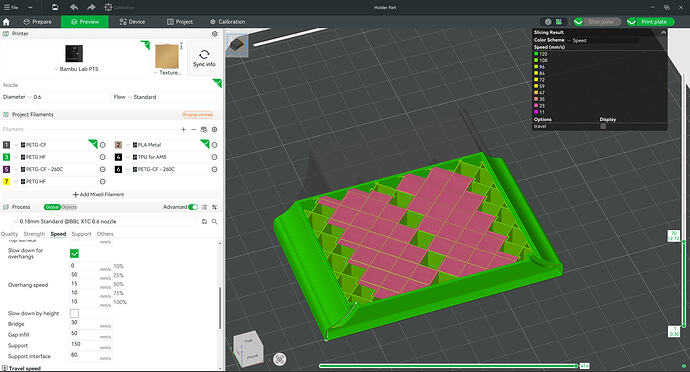
Task: Switch to the Calibration tab
Action: tap(228, 22)
